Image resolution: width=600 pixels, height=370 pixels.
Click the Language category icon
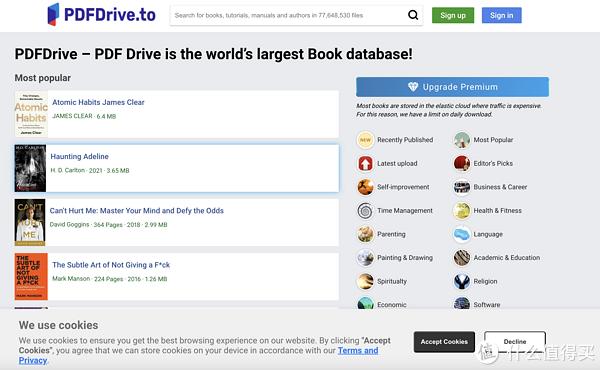tap(462, 234)
